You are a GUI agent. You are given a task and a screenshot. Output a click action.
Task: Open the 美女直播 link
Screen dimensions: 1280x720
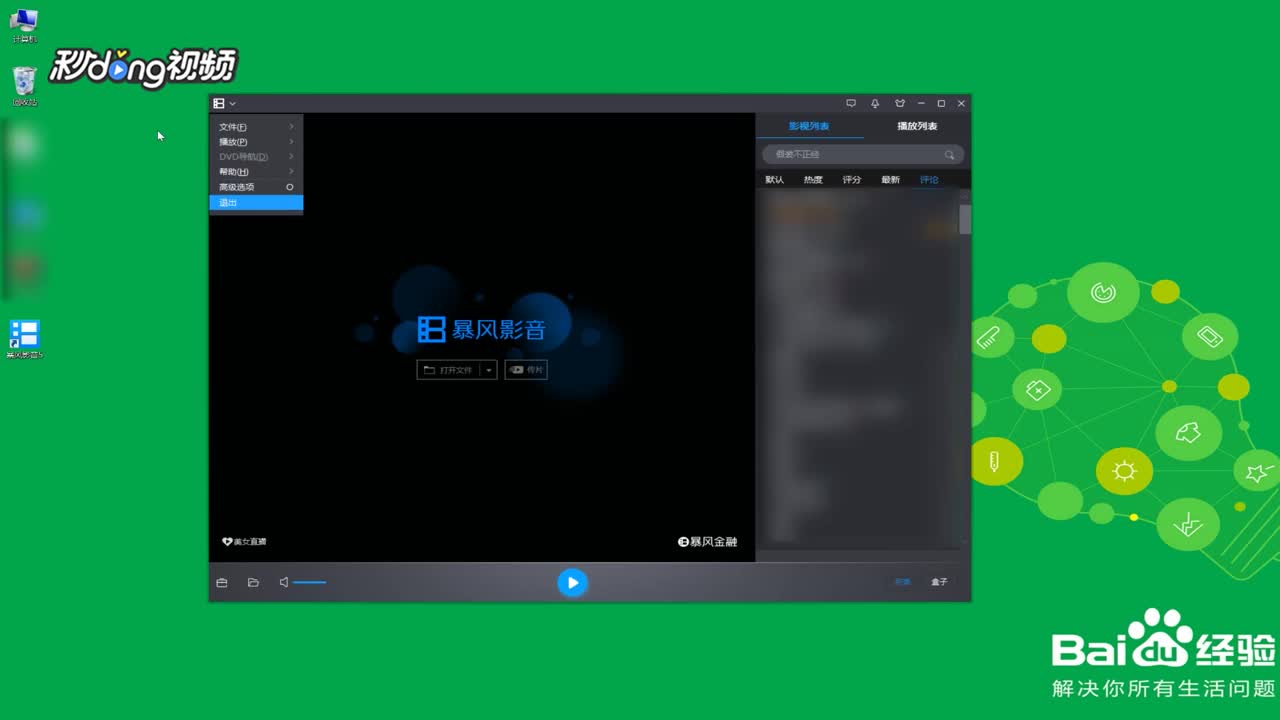click(x=244, y=542)
